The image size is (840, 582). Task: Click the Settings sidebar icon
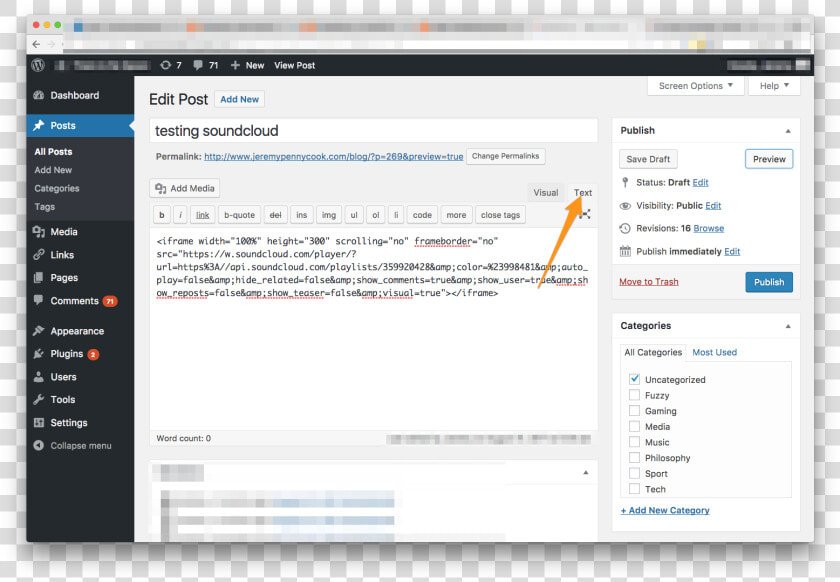39,422
